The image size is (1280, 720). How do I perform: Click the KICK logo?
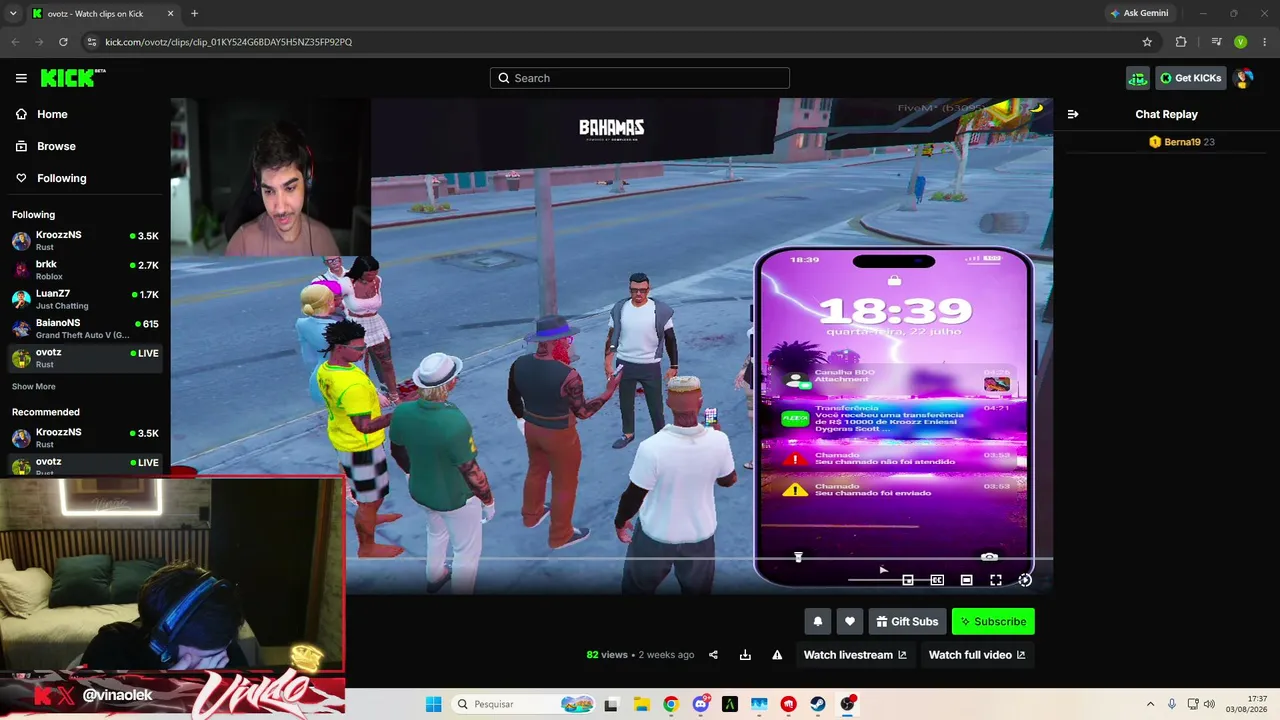[x=73, y=78]
